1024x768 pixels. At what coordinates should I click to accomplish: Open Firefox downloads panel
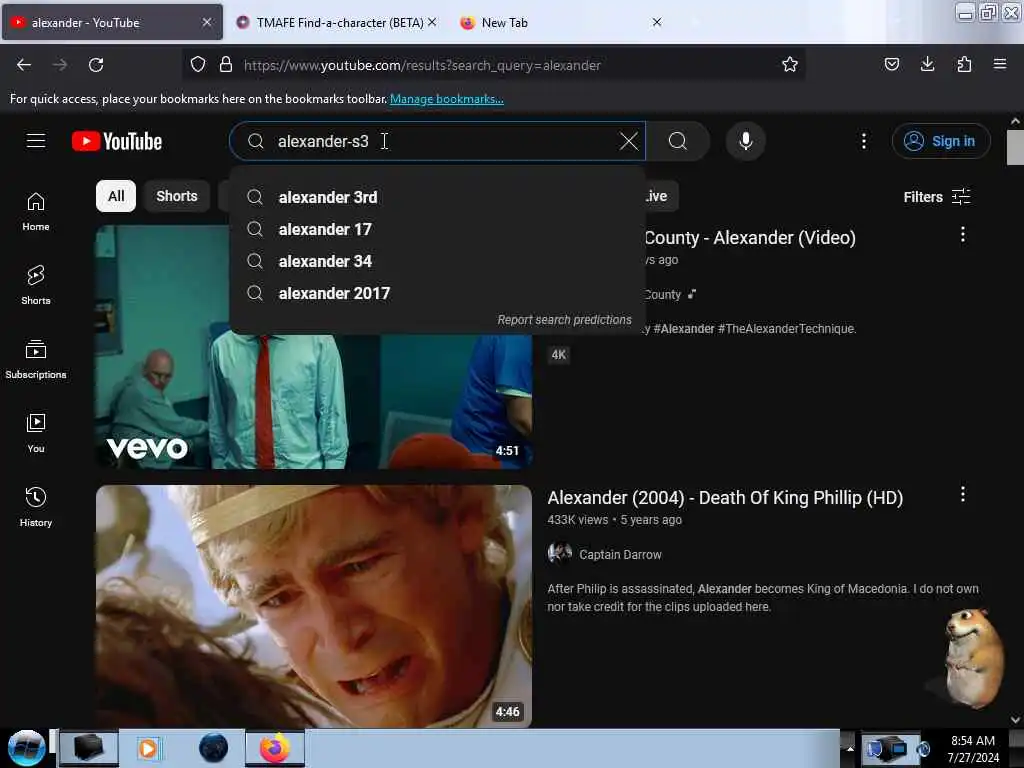pos(927,64)
